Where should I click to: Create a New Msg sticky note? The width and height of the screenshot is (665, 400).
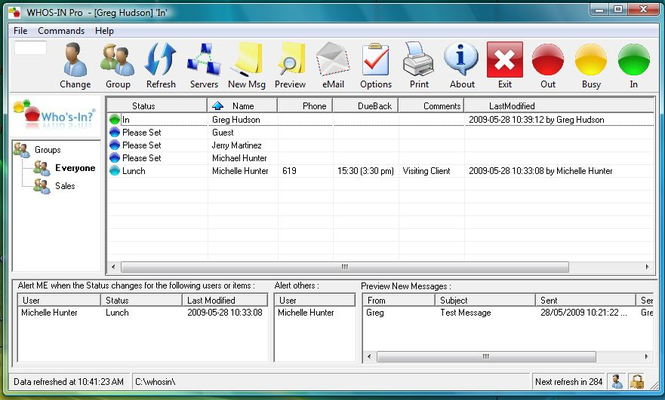(246, 63)
